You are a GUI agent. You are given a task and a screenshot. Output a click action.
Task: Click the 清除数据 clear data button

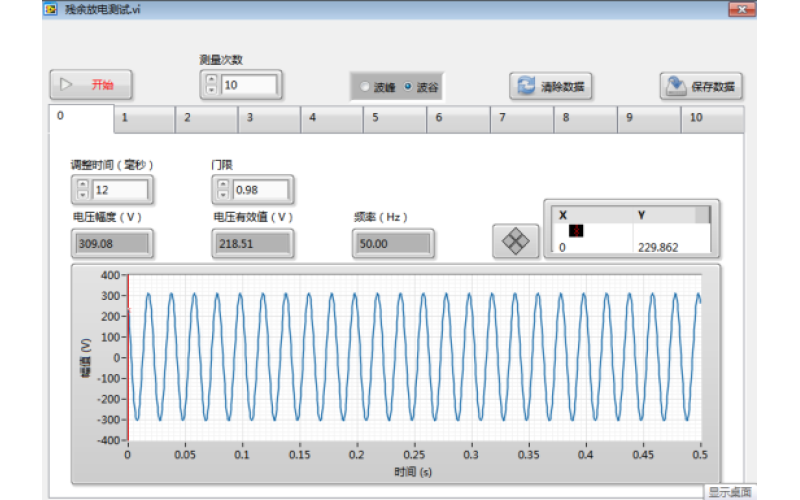[x=550, y=87]
